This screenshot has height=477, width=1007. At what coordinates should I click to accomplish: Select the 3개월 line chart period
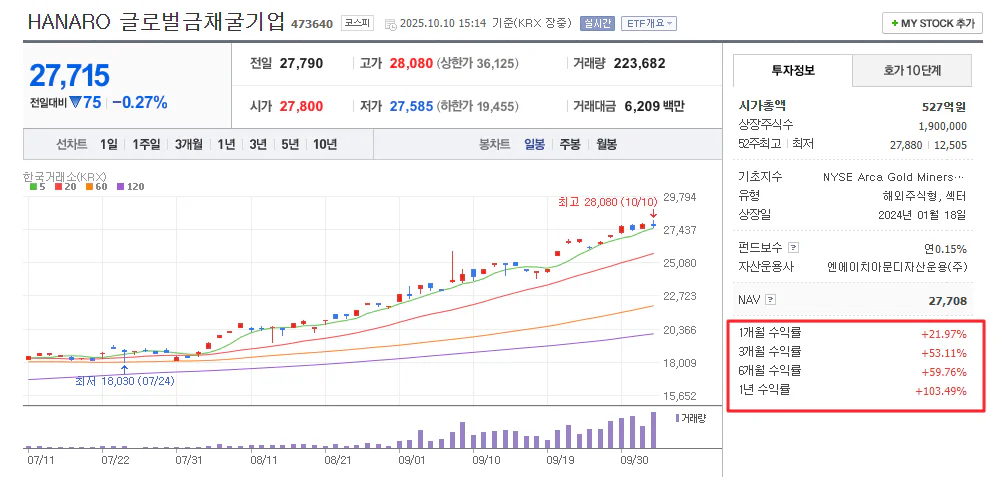(x=188, y=144)
